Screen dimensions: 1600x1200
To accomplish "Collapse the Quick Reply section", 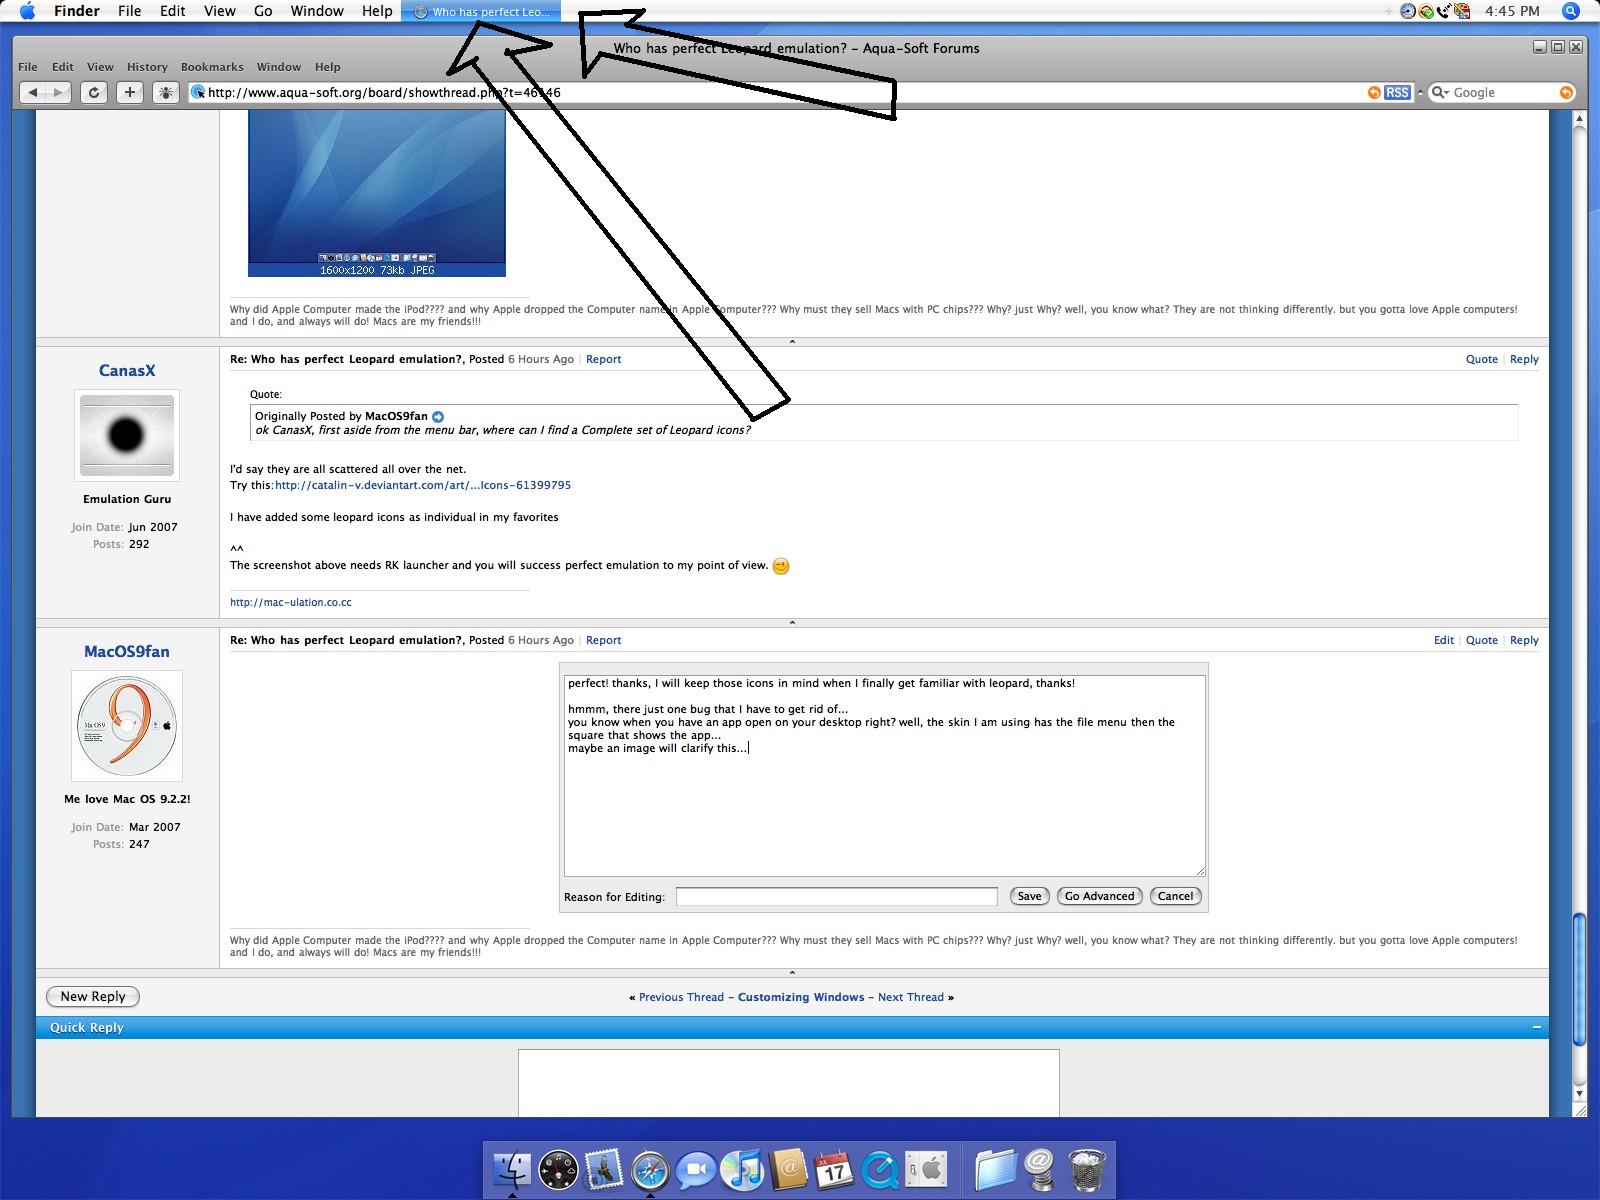I will [x=1536, y=1027].
